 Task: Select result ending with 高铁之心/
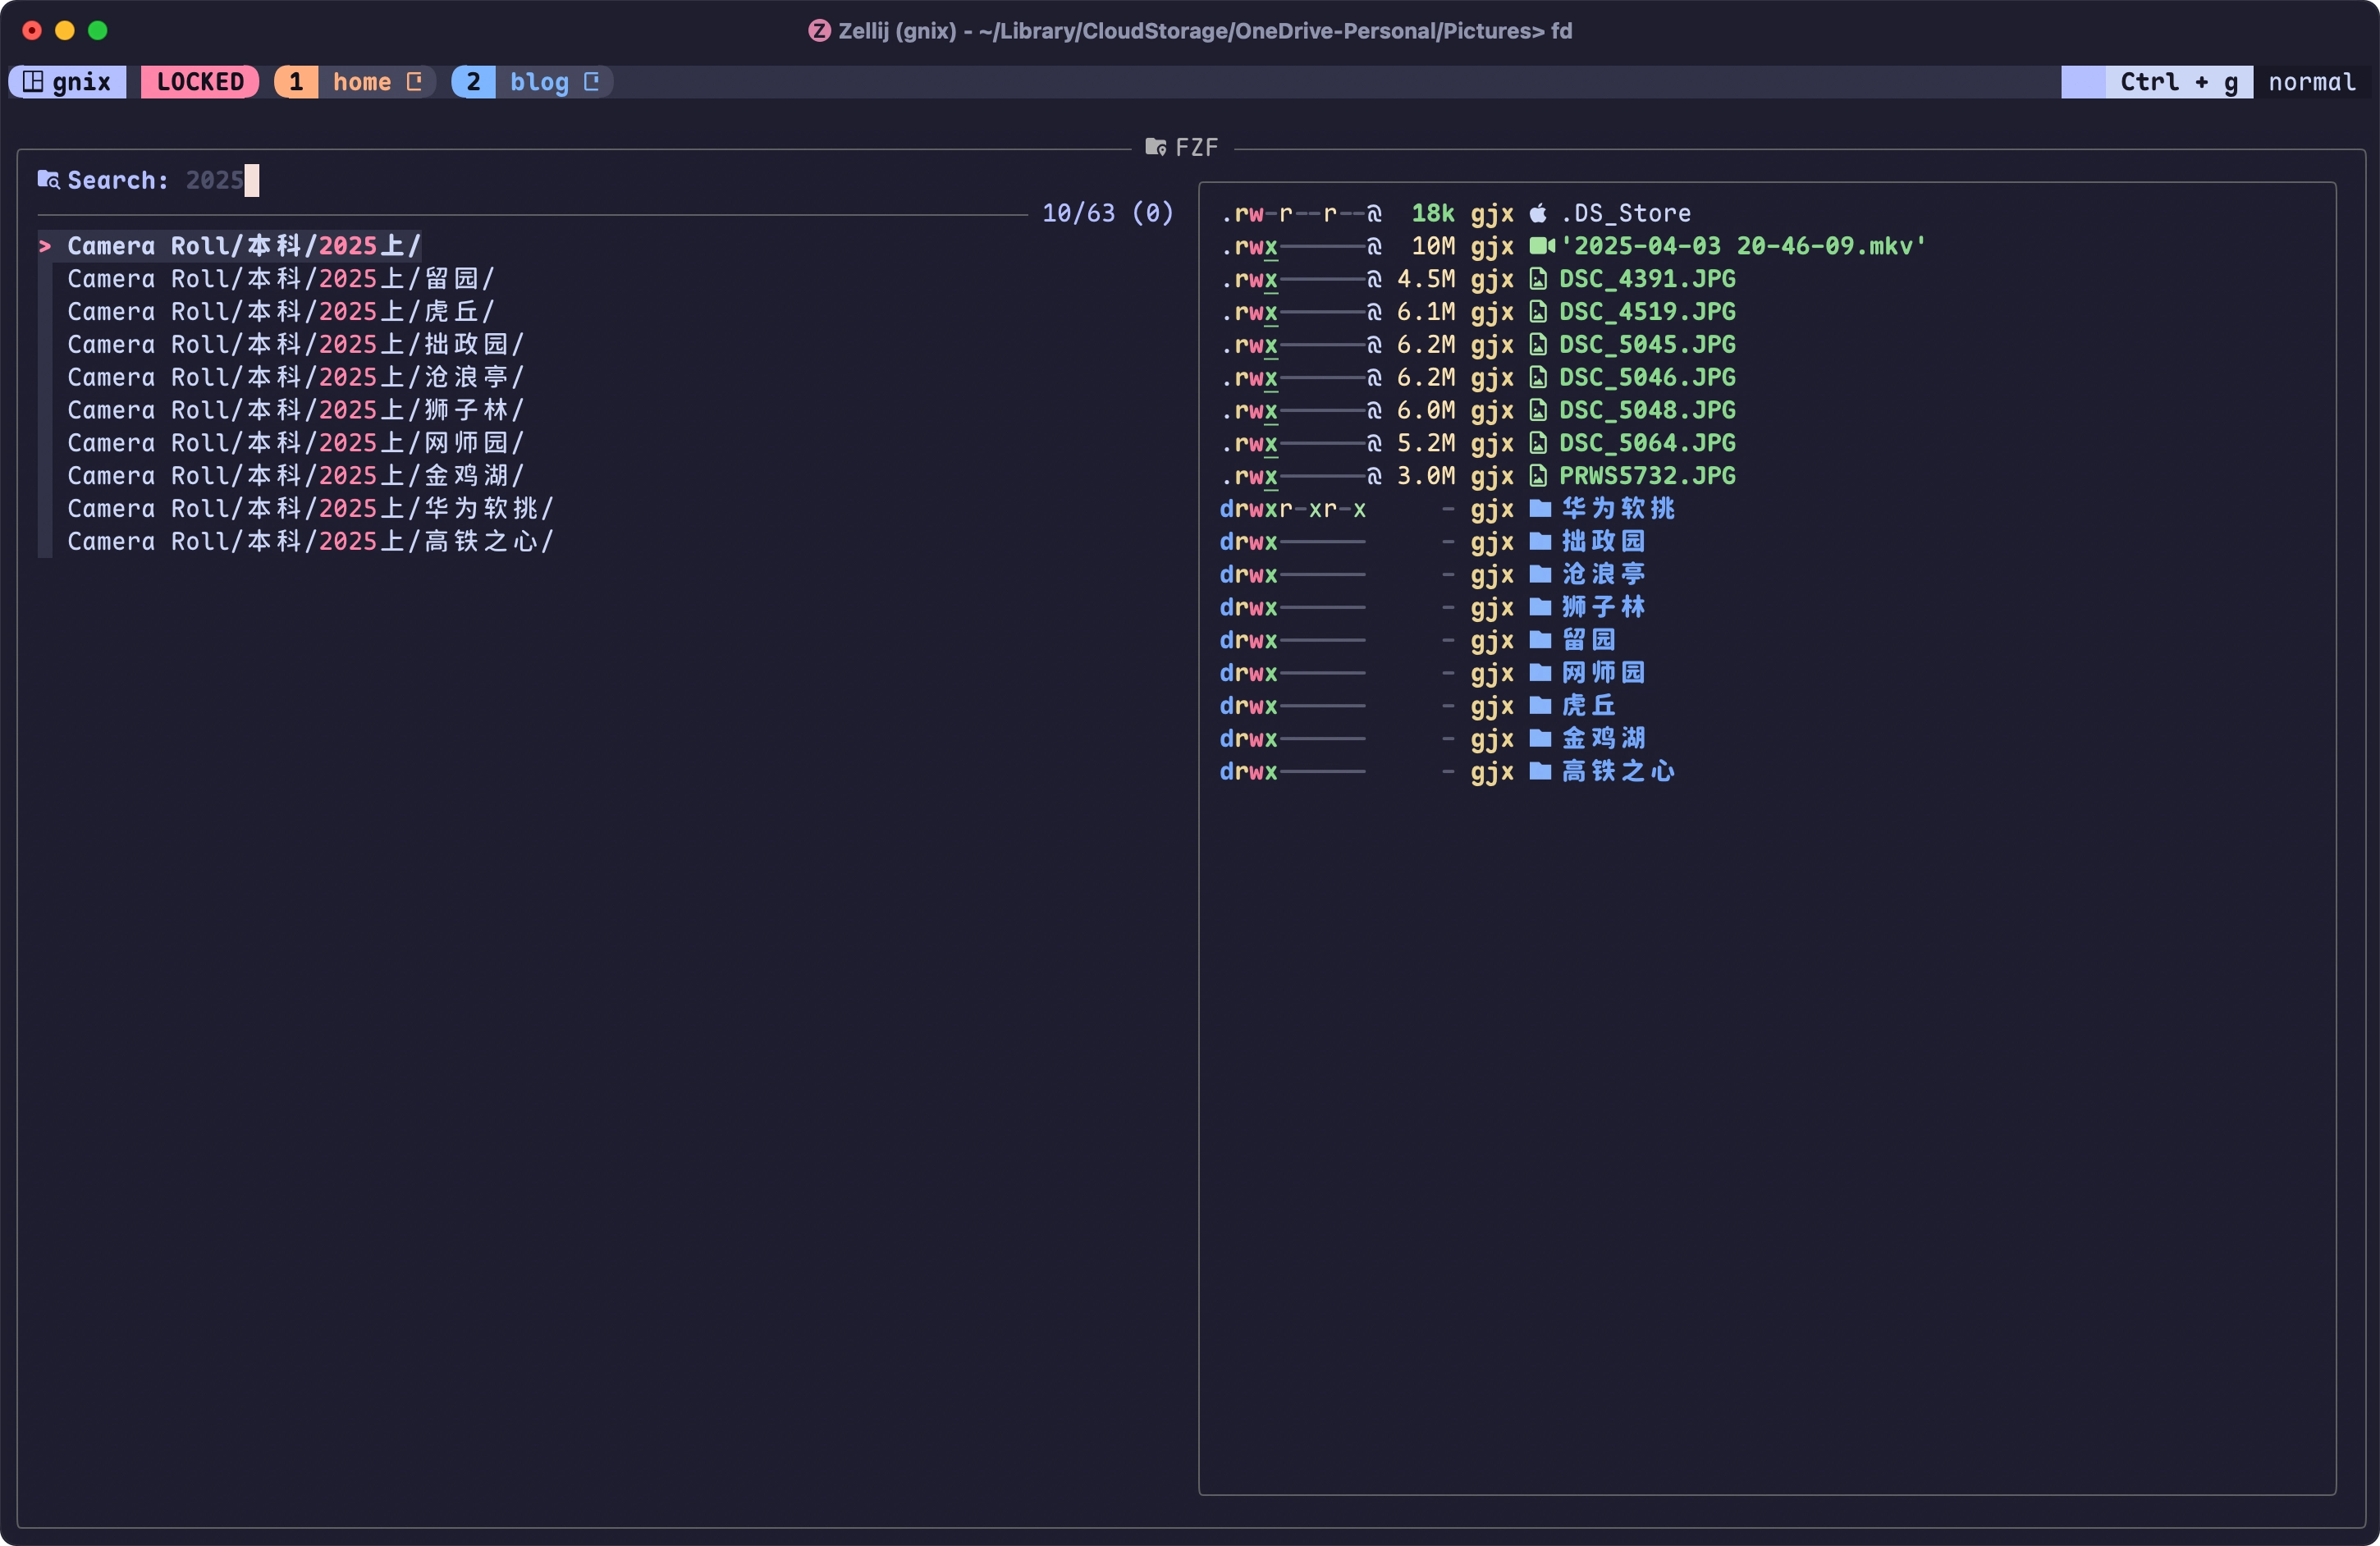click(x=310, y=542)
